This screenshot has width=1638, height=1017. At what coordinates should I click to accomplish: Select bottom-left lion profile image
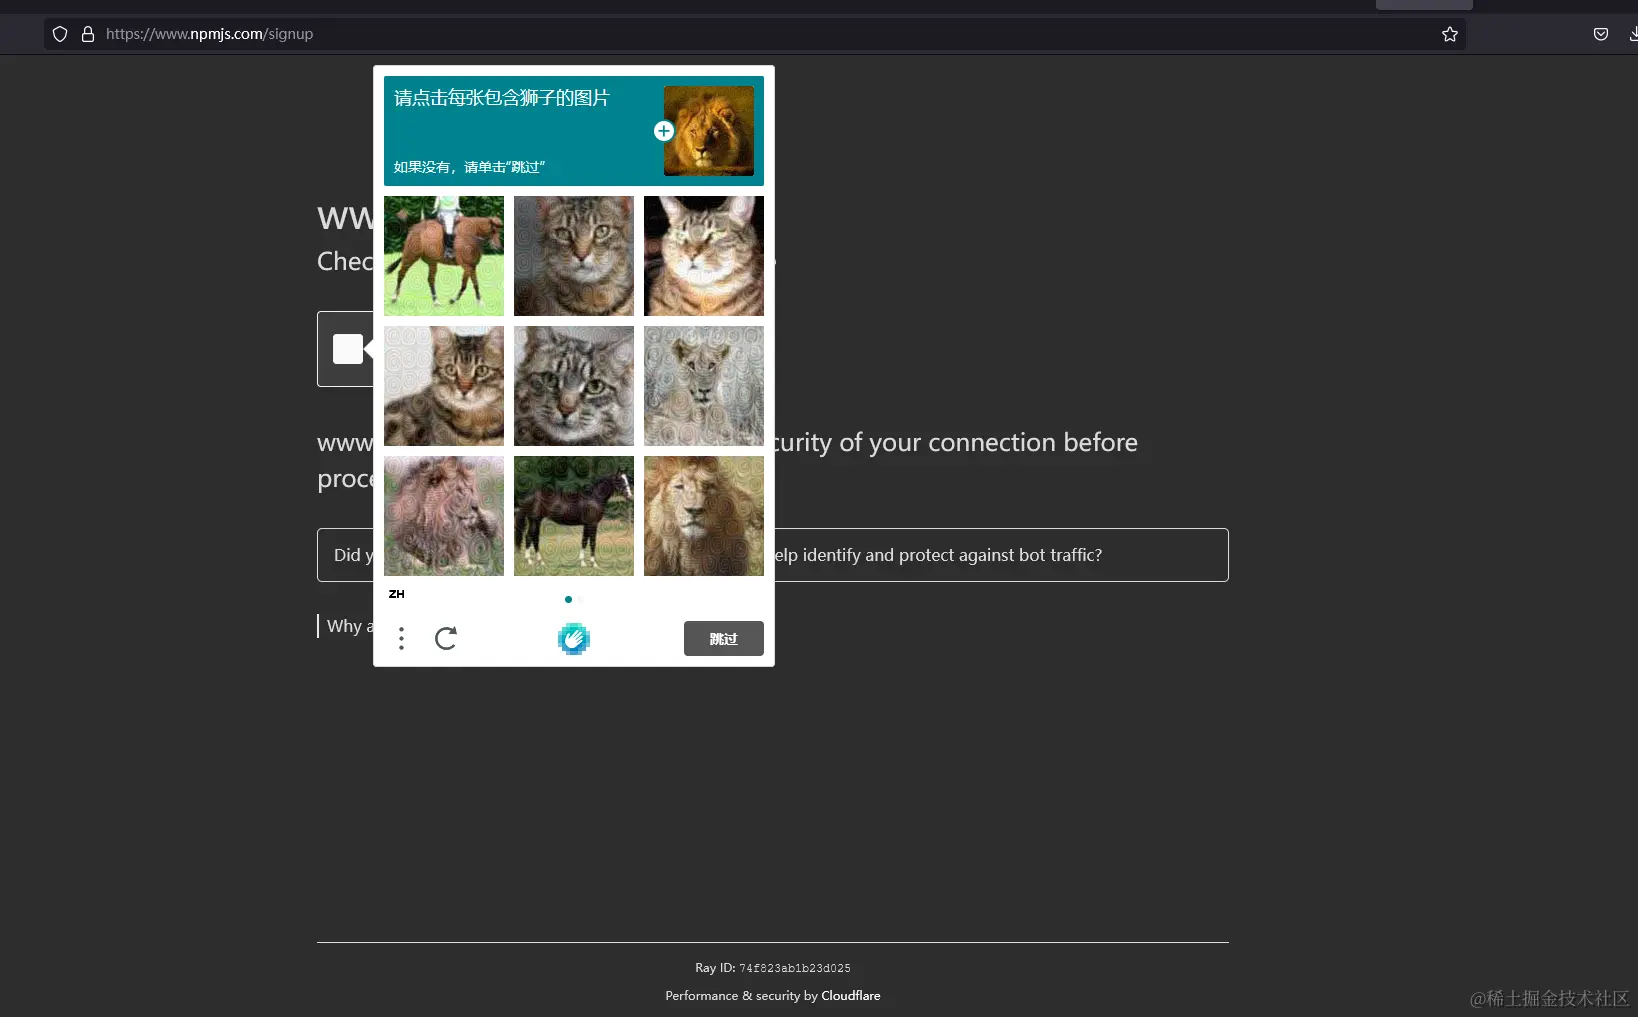[444, 516]
